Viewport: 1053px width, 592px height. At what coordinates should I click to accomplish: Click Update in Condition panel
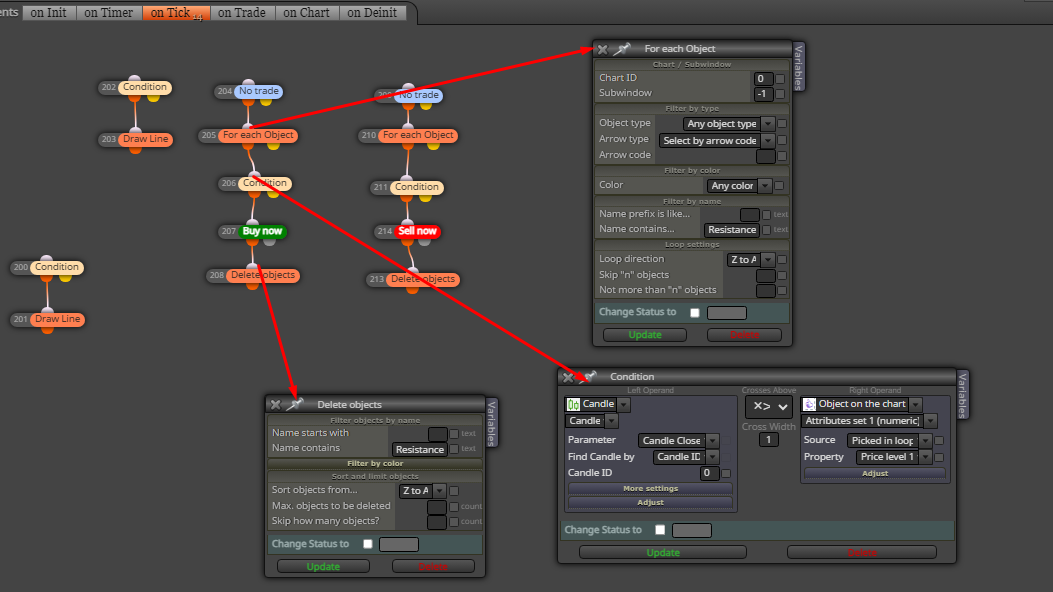point(663,552)
